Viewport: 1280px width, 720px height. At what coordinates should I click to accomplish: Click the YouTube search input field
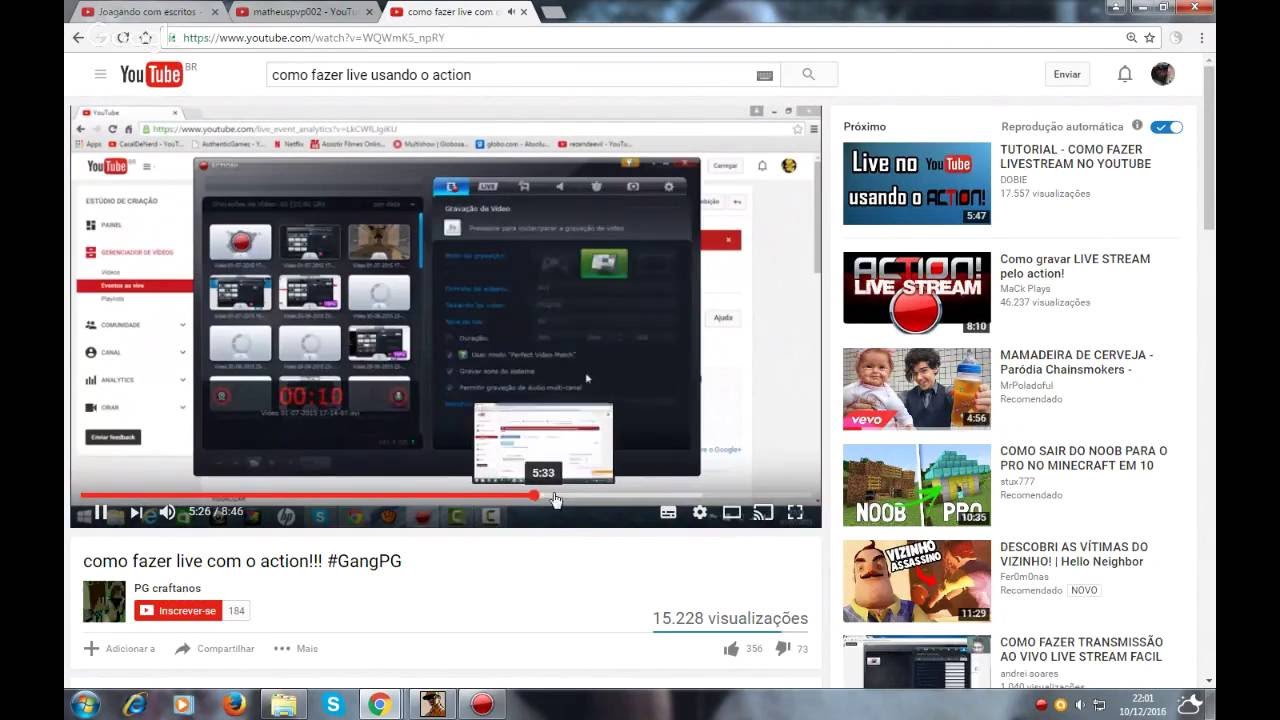click(x=510, y=75)
